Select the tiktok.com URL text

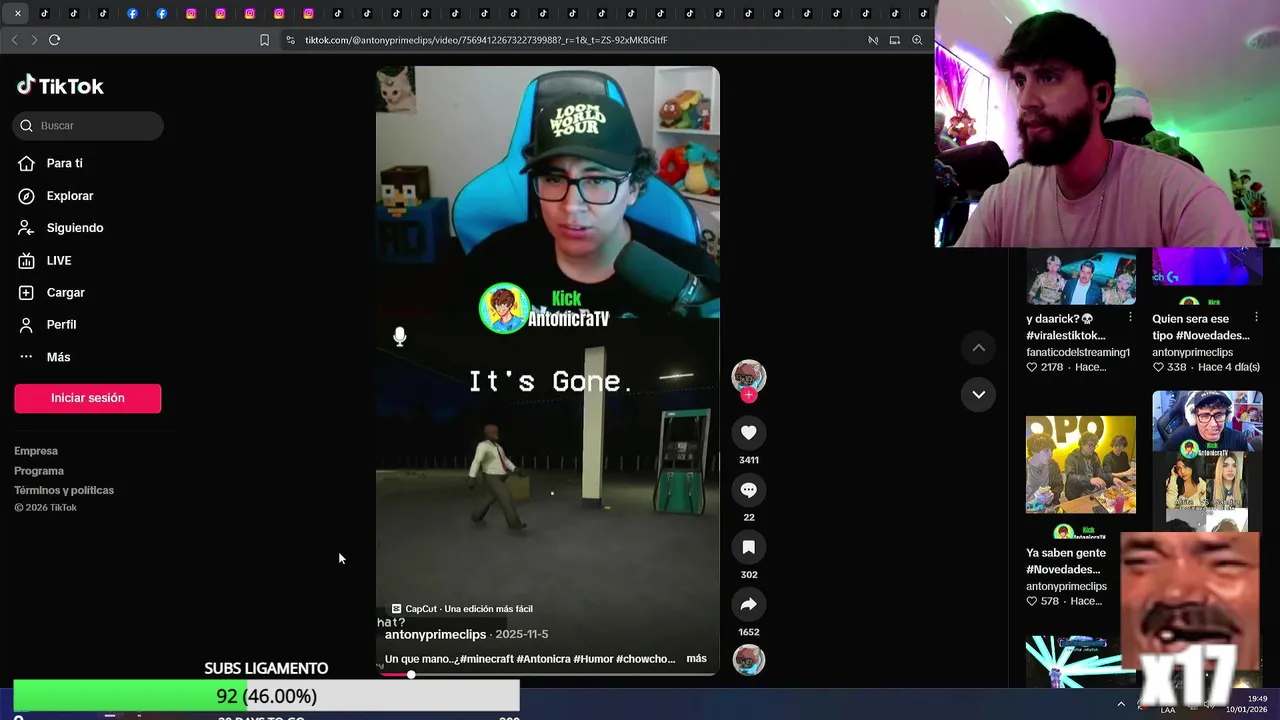486,40
